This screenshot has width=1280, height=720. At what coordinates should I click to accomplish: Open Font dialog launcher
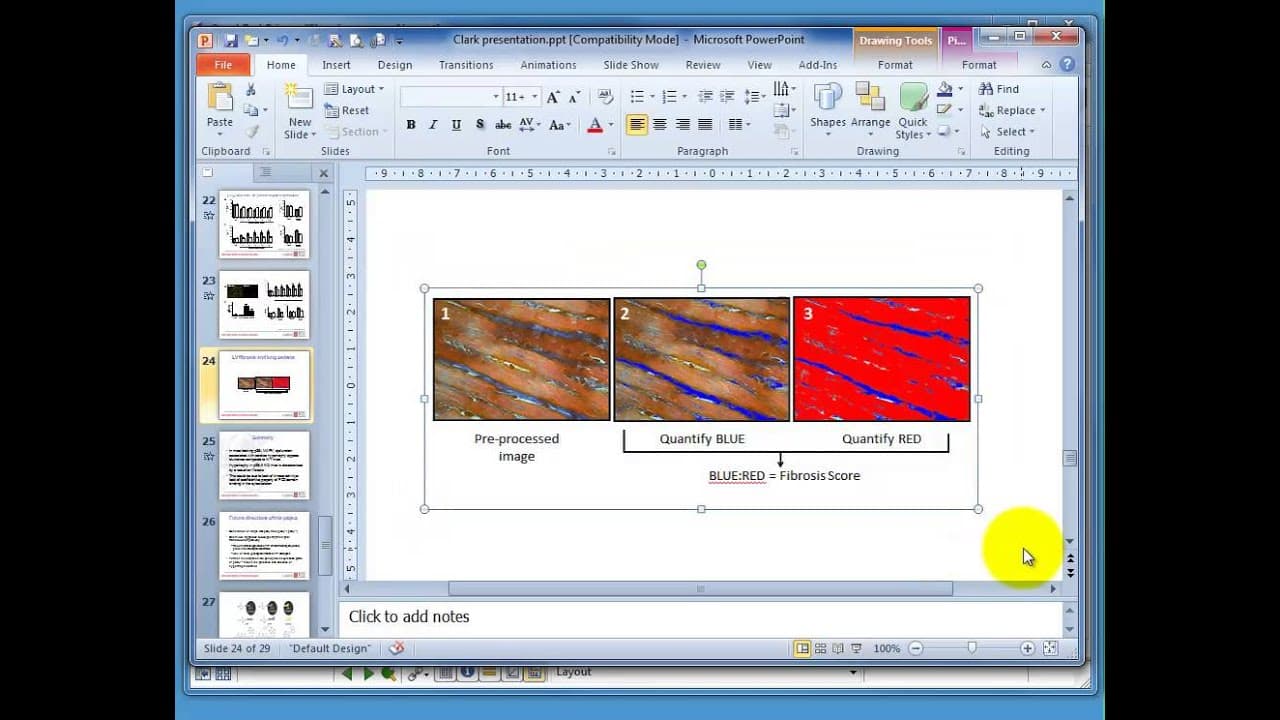click(611, 152)
